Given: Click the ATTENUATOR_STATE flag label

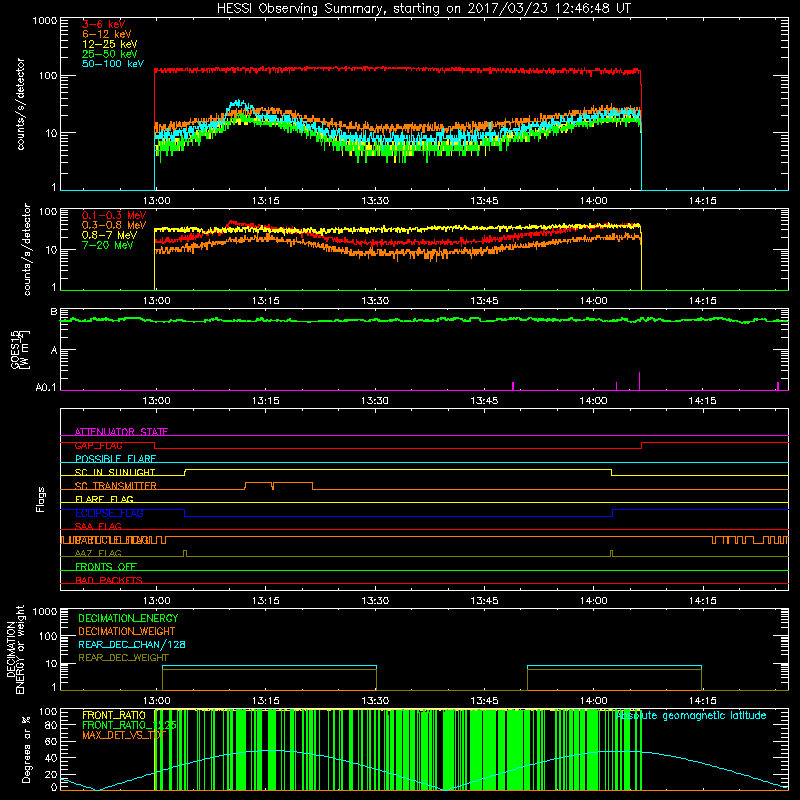Looking at the screenshot, I should [121, 432].
